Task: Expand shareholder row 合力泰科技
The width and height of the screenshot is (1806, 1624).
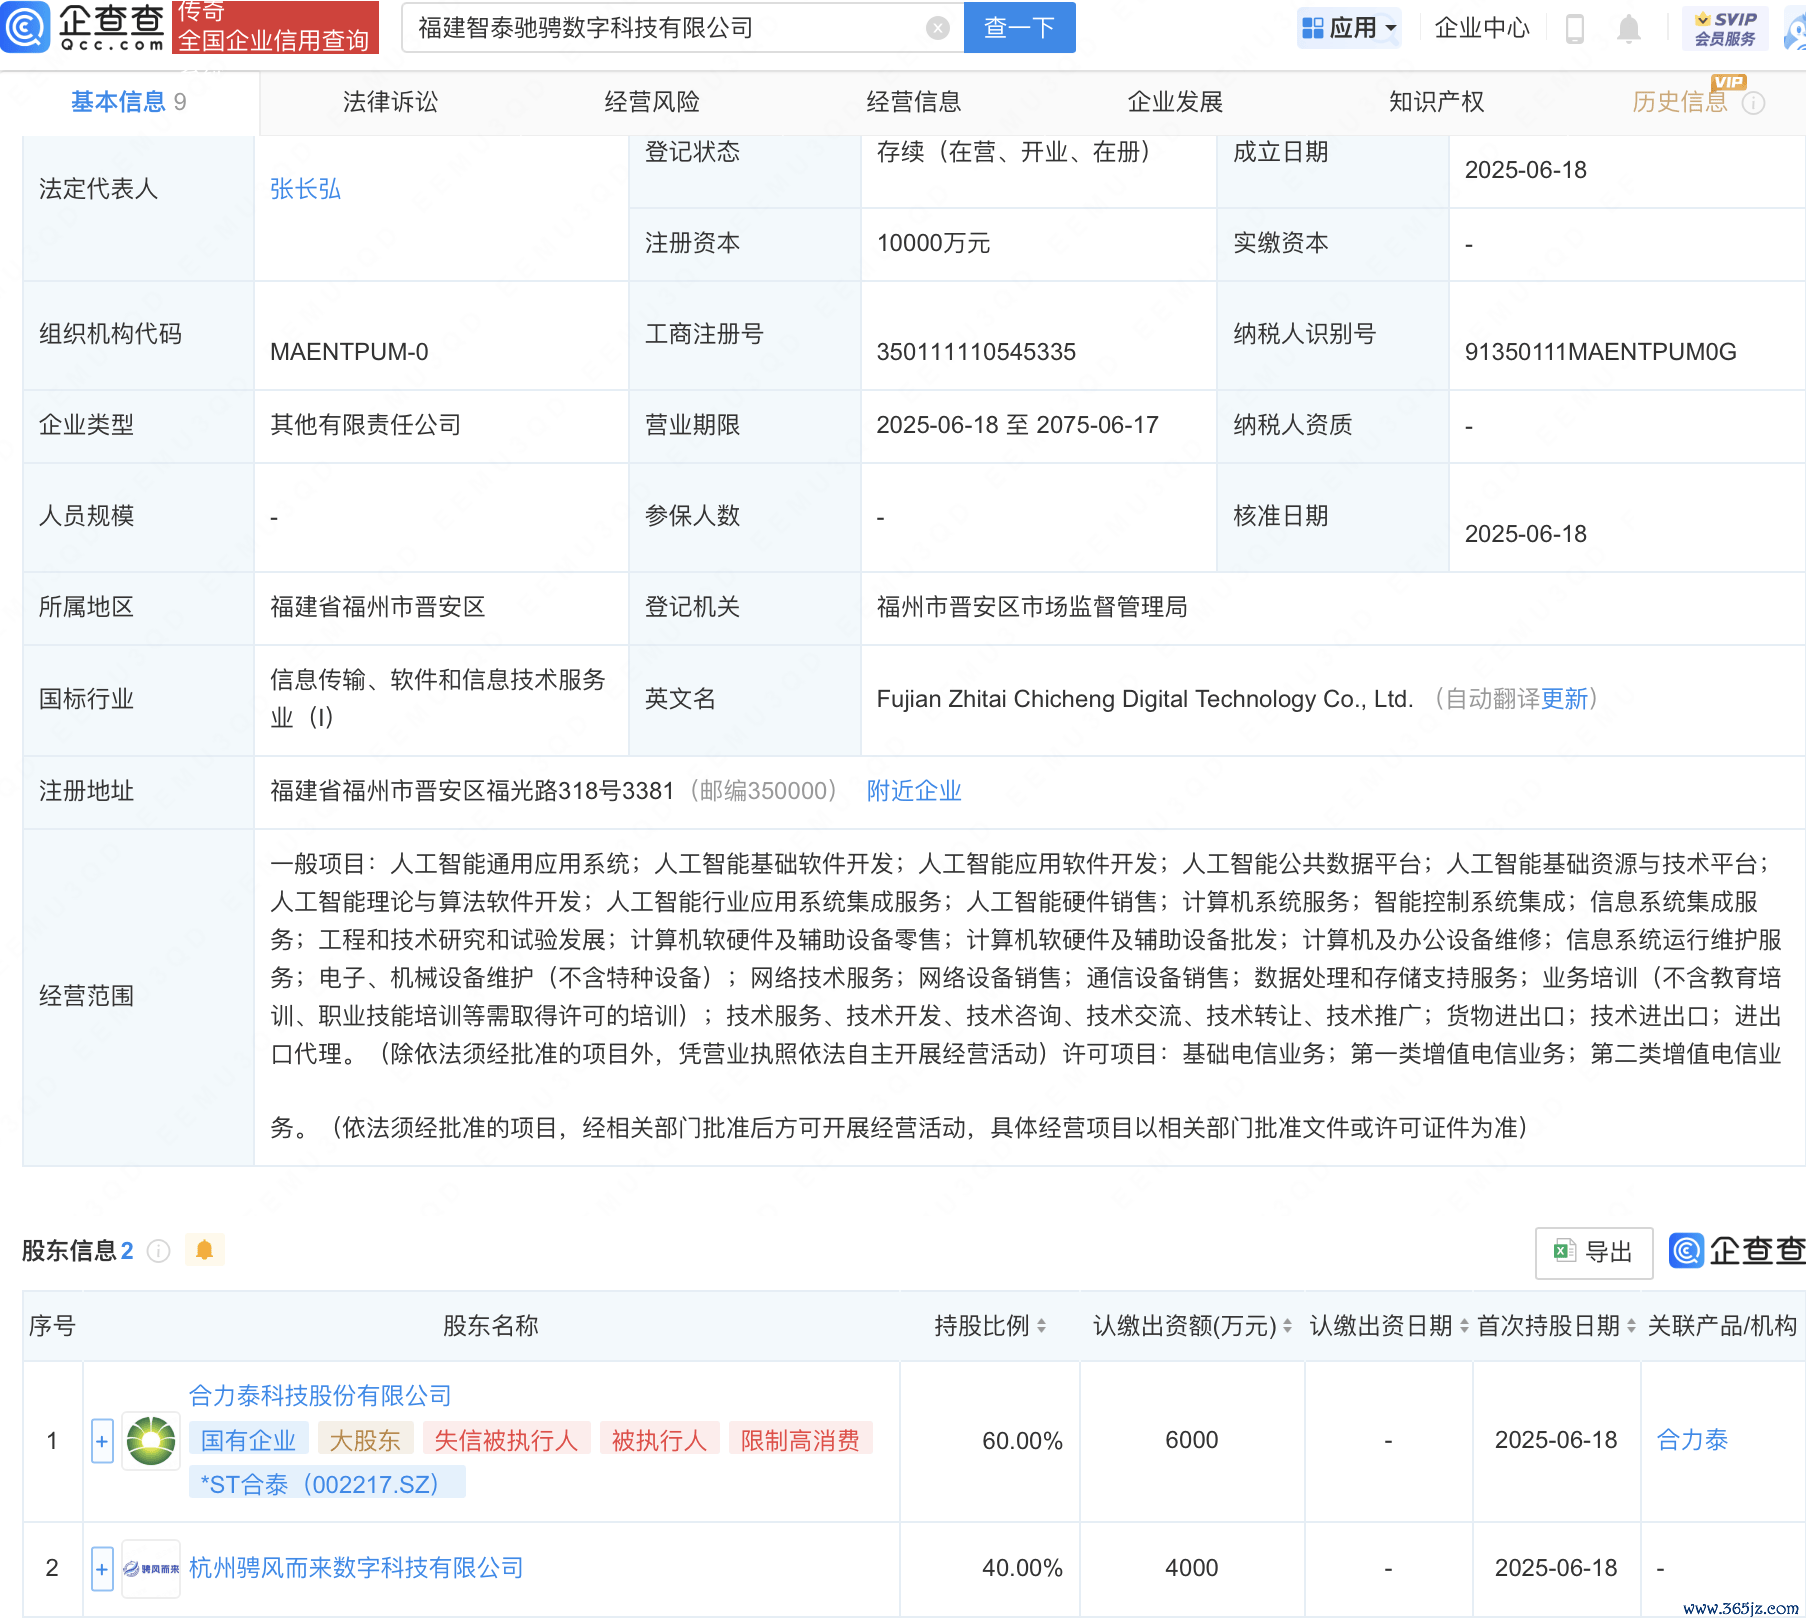Action: click(102, 1441)
